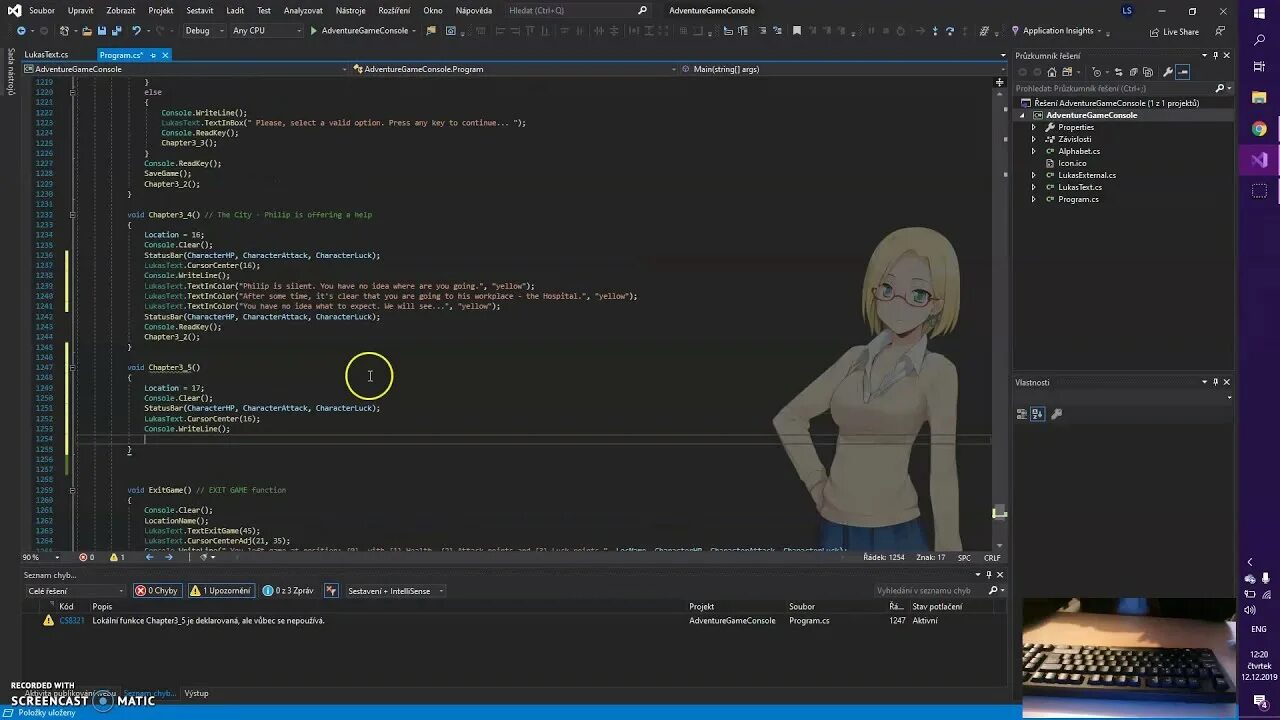Open the Debug configuration dropdown
Screen dimensions: 1280x720
pos(203,31)
